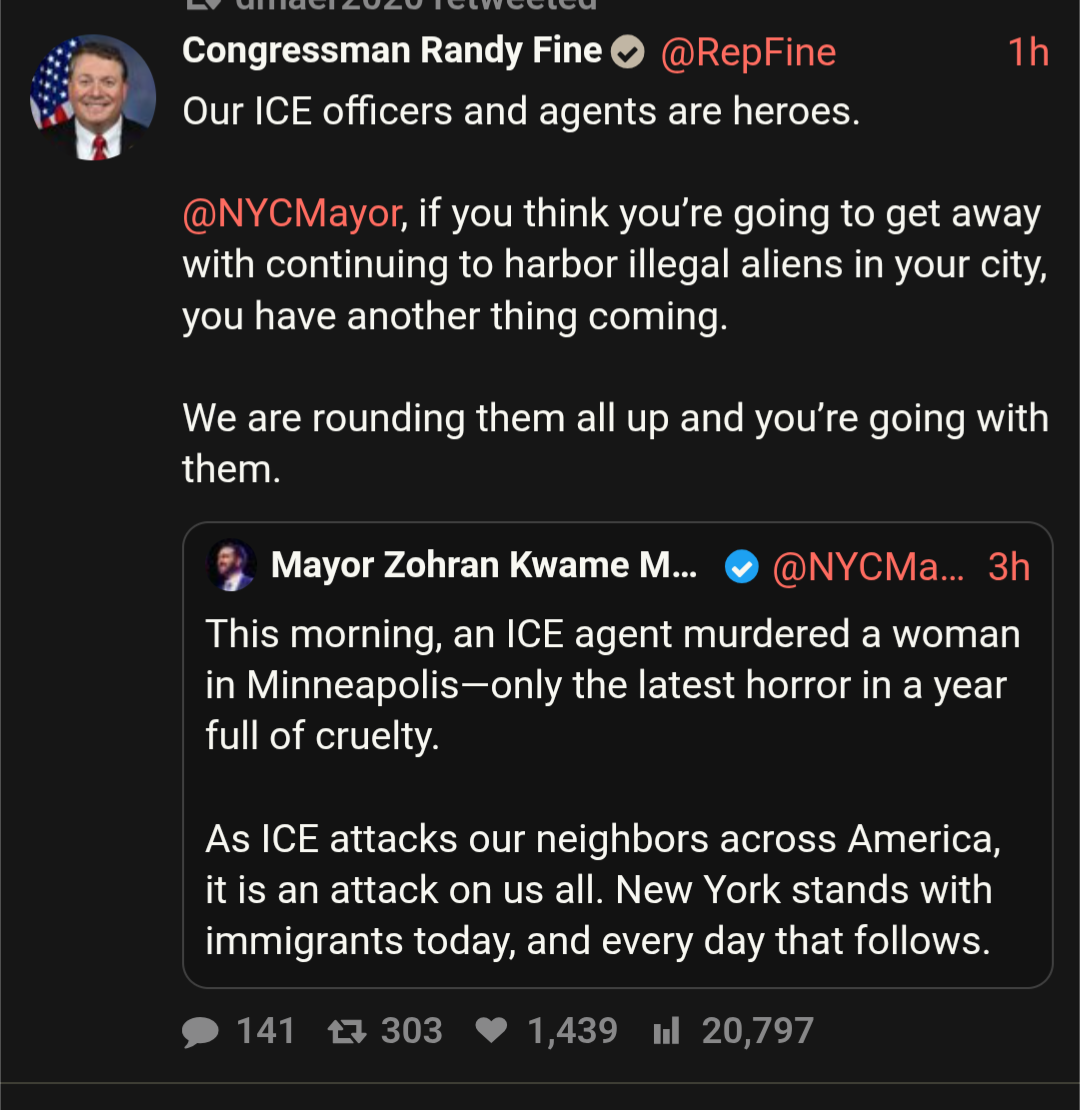
Task: Like the tweet with the heart icon
Action: [491, 1031]
